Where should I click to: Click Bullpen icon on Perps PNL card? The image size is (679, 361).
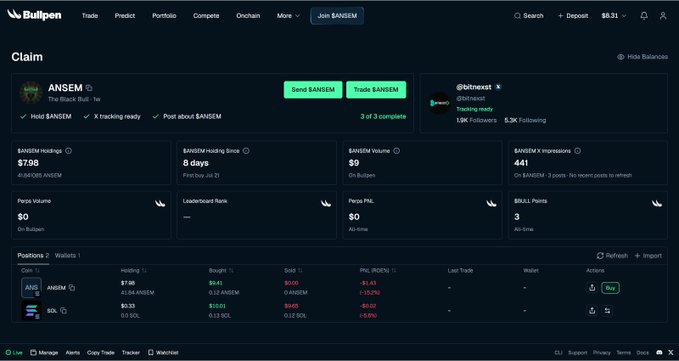491,203
